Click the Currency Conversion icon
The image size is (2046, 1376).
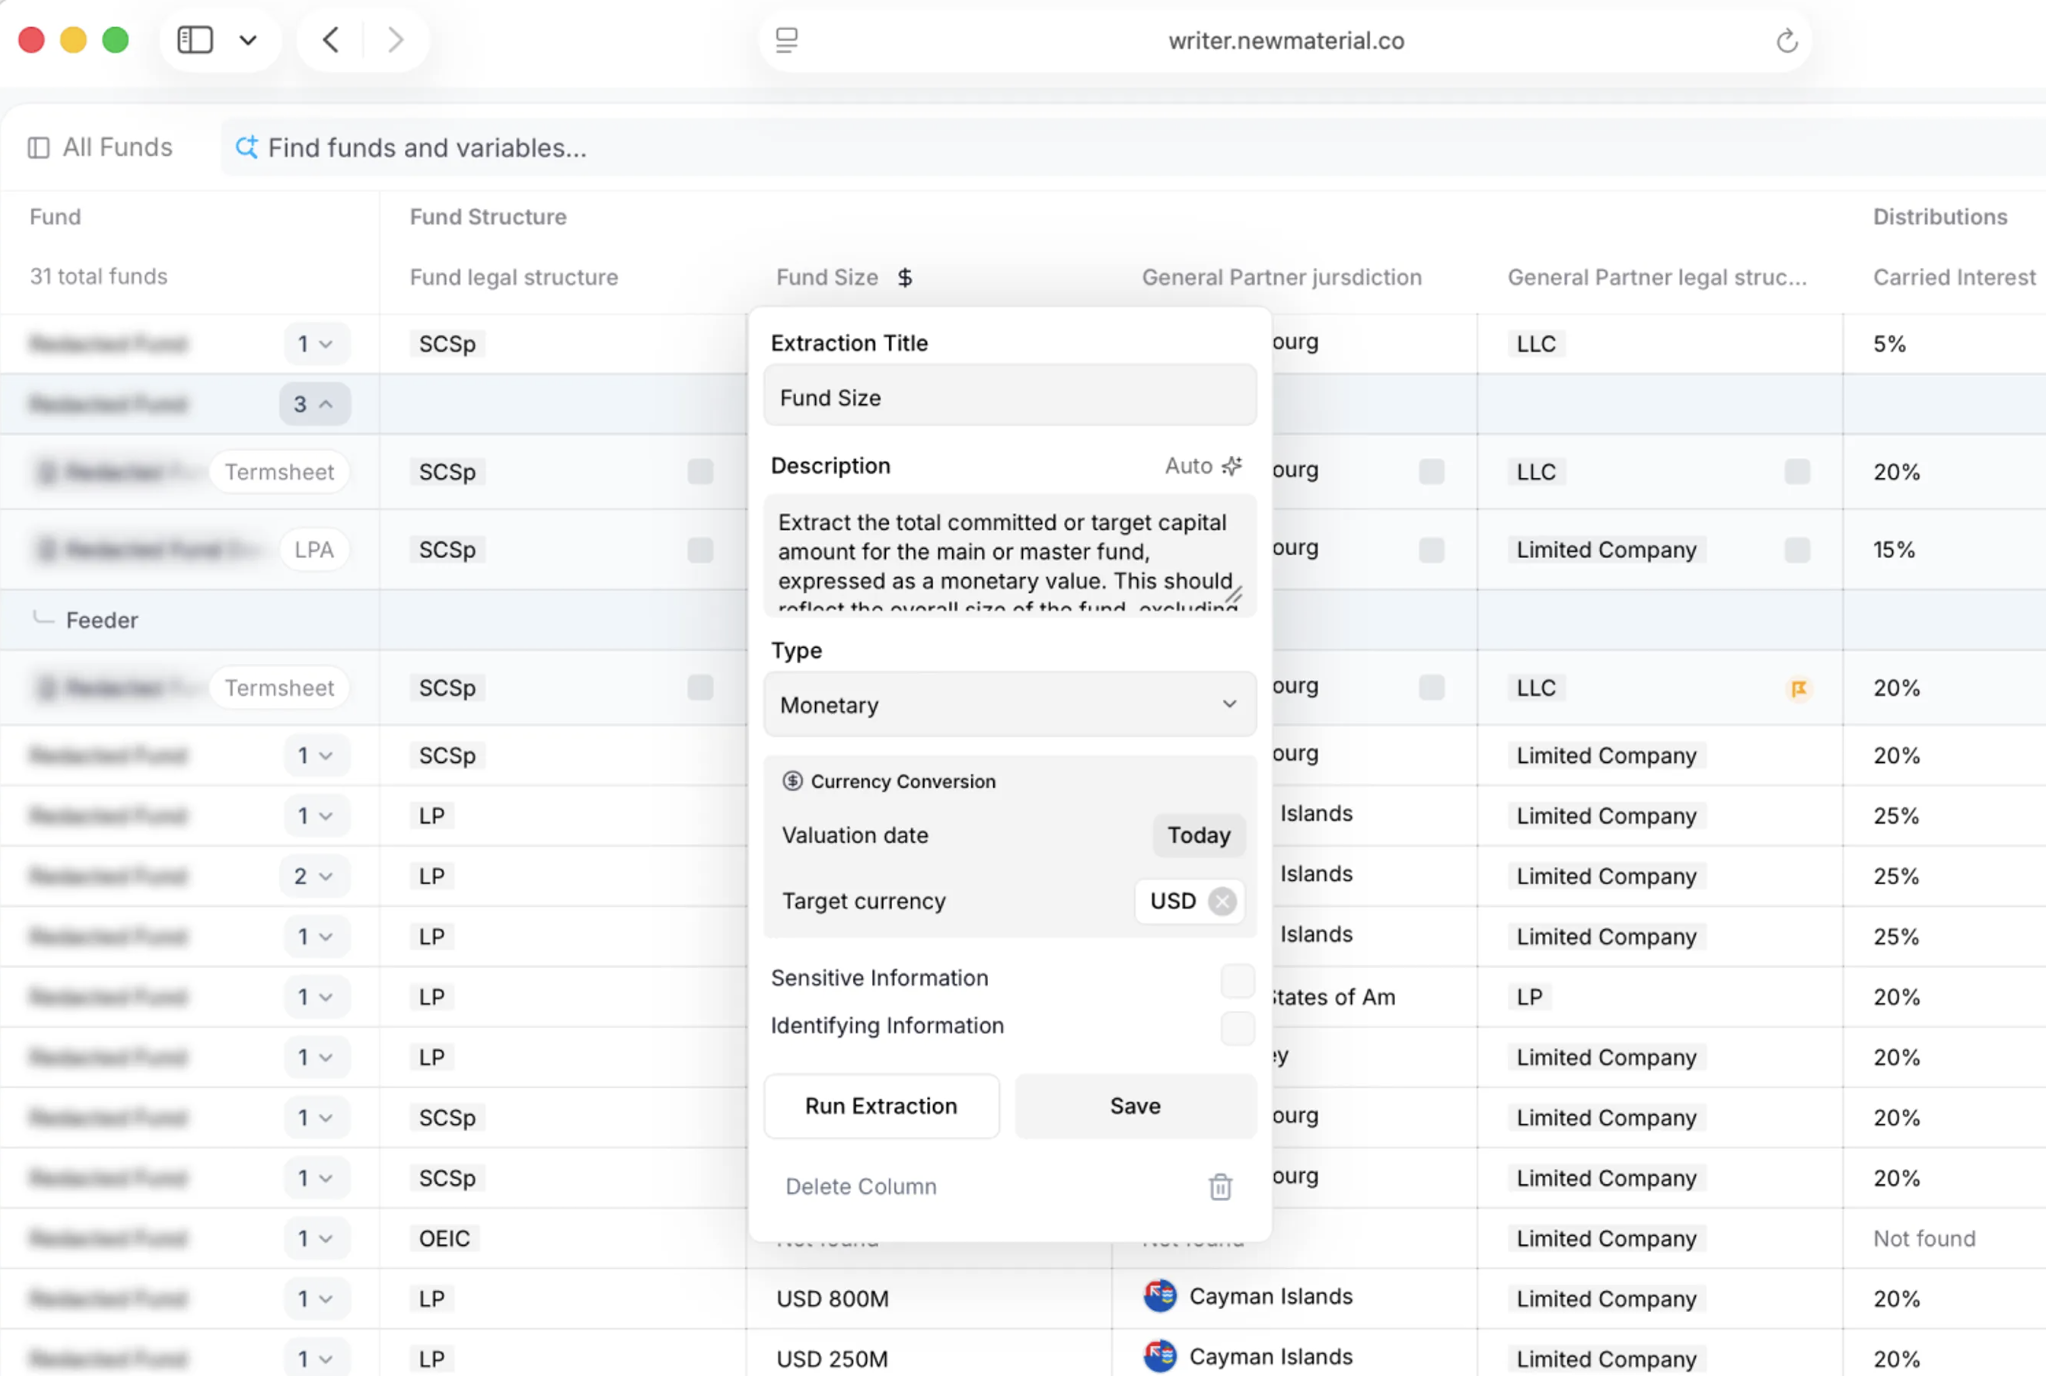coord(792,781)
